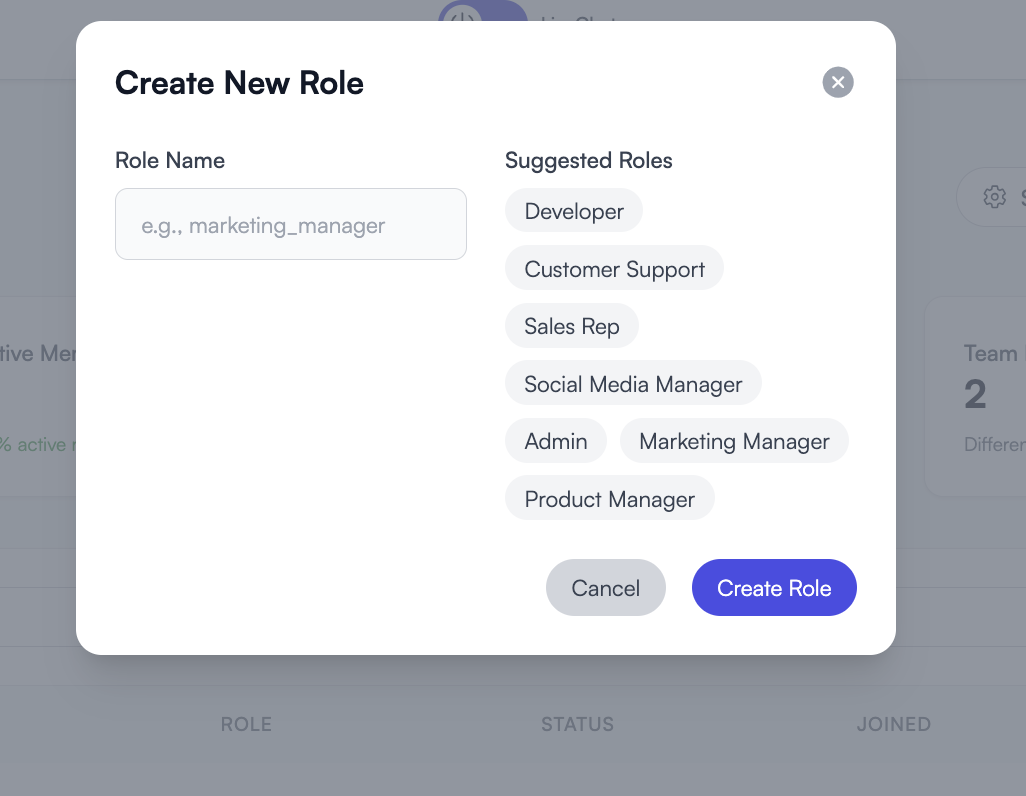This screenshot has width=1026, height=796.
Task: Click the Role Name input field
Action: (x=291, y=224)
